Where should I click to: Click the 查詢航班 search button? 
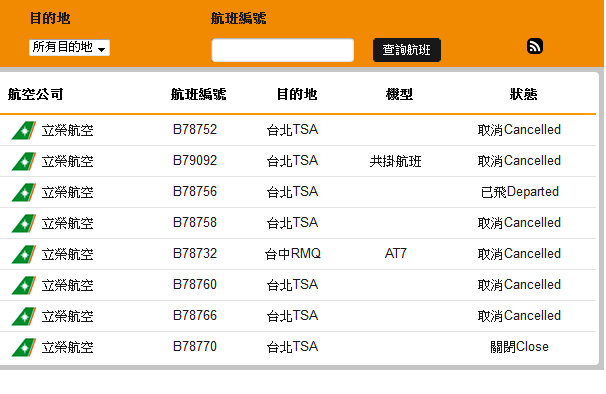407,50
